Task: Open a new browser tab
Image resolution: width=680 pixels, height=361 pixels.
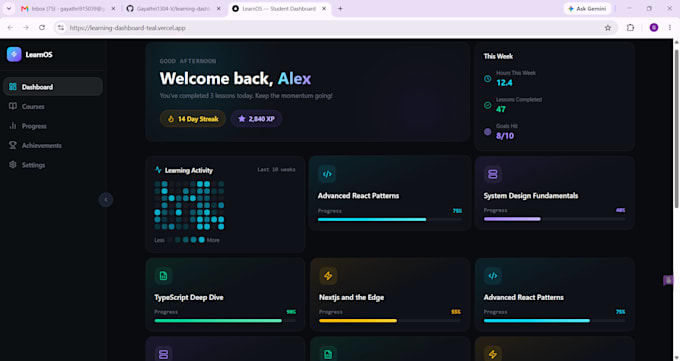Action: [340, 9]
